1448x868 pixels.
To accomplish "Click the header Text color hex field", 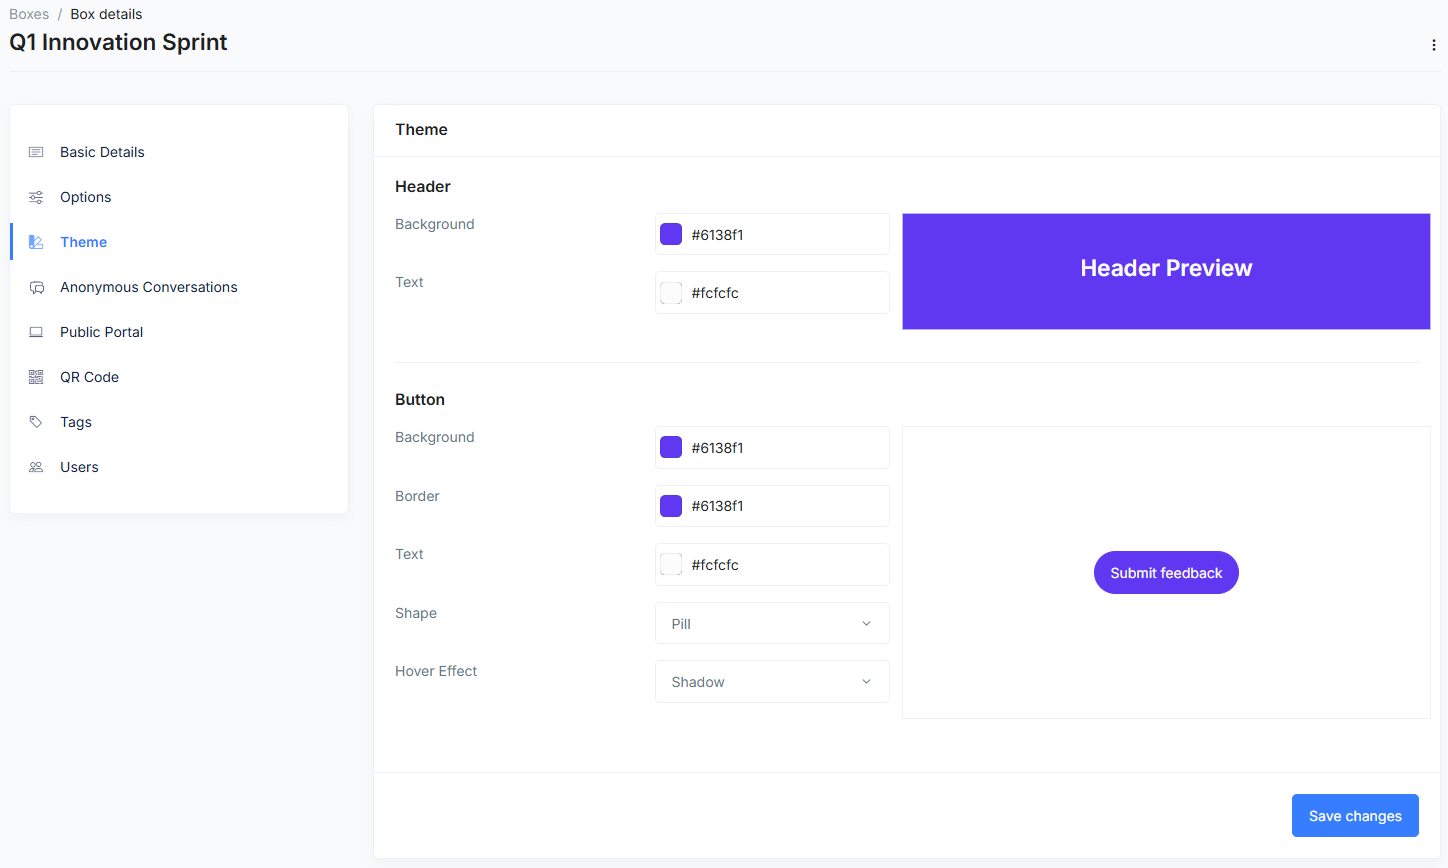I will pyautogui.click(x=780, y=292).
